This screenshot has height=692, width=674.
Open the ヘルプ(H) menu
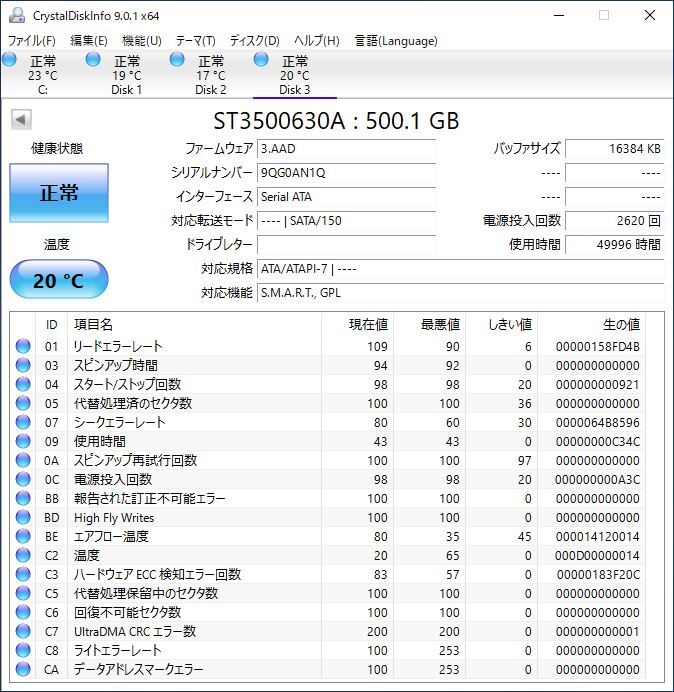click(x=317, y=41)
